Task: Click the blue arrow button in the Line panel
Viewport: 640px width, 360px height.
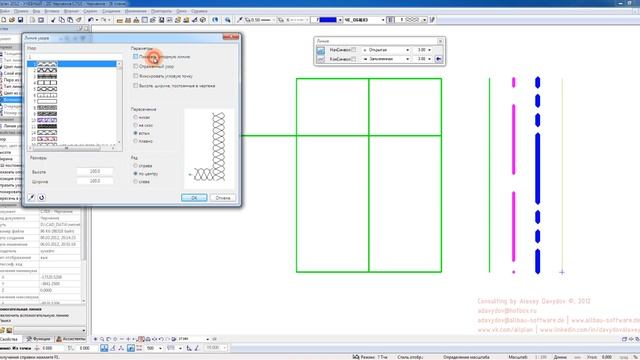Action: pyautogui.click(x=438, y=59)
